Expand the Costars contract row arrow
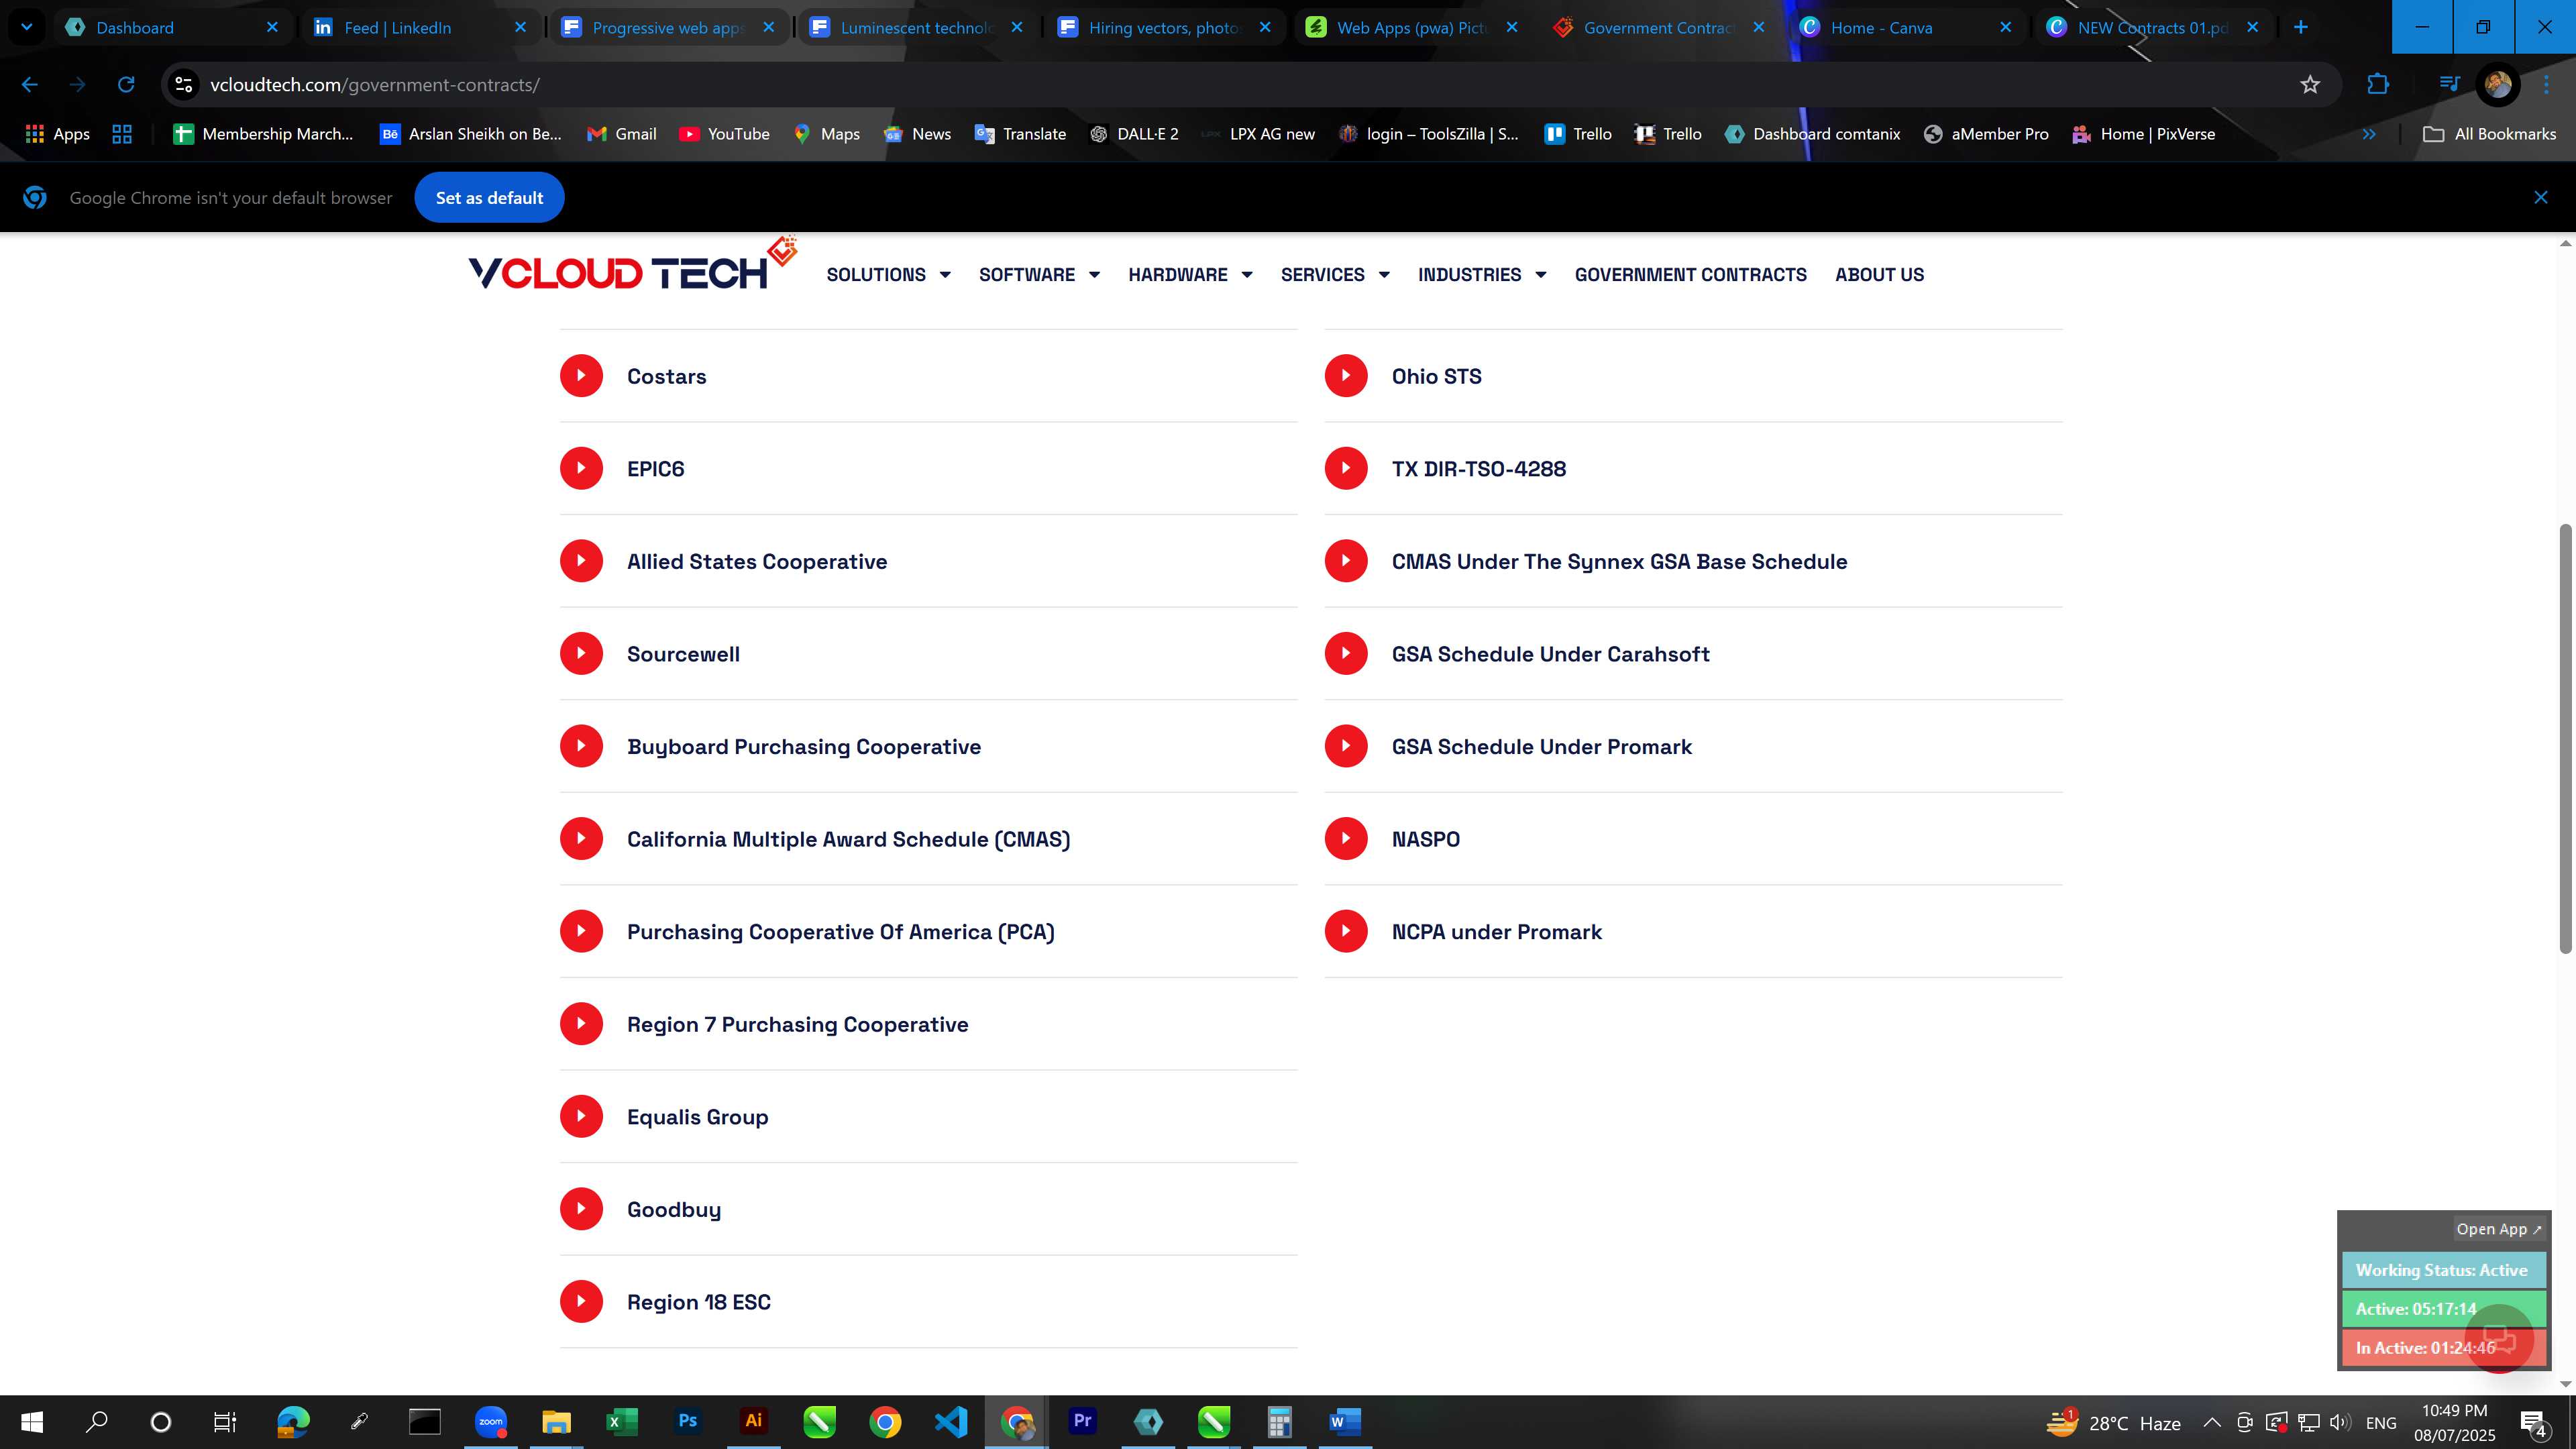 [x=581, y=376]
